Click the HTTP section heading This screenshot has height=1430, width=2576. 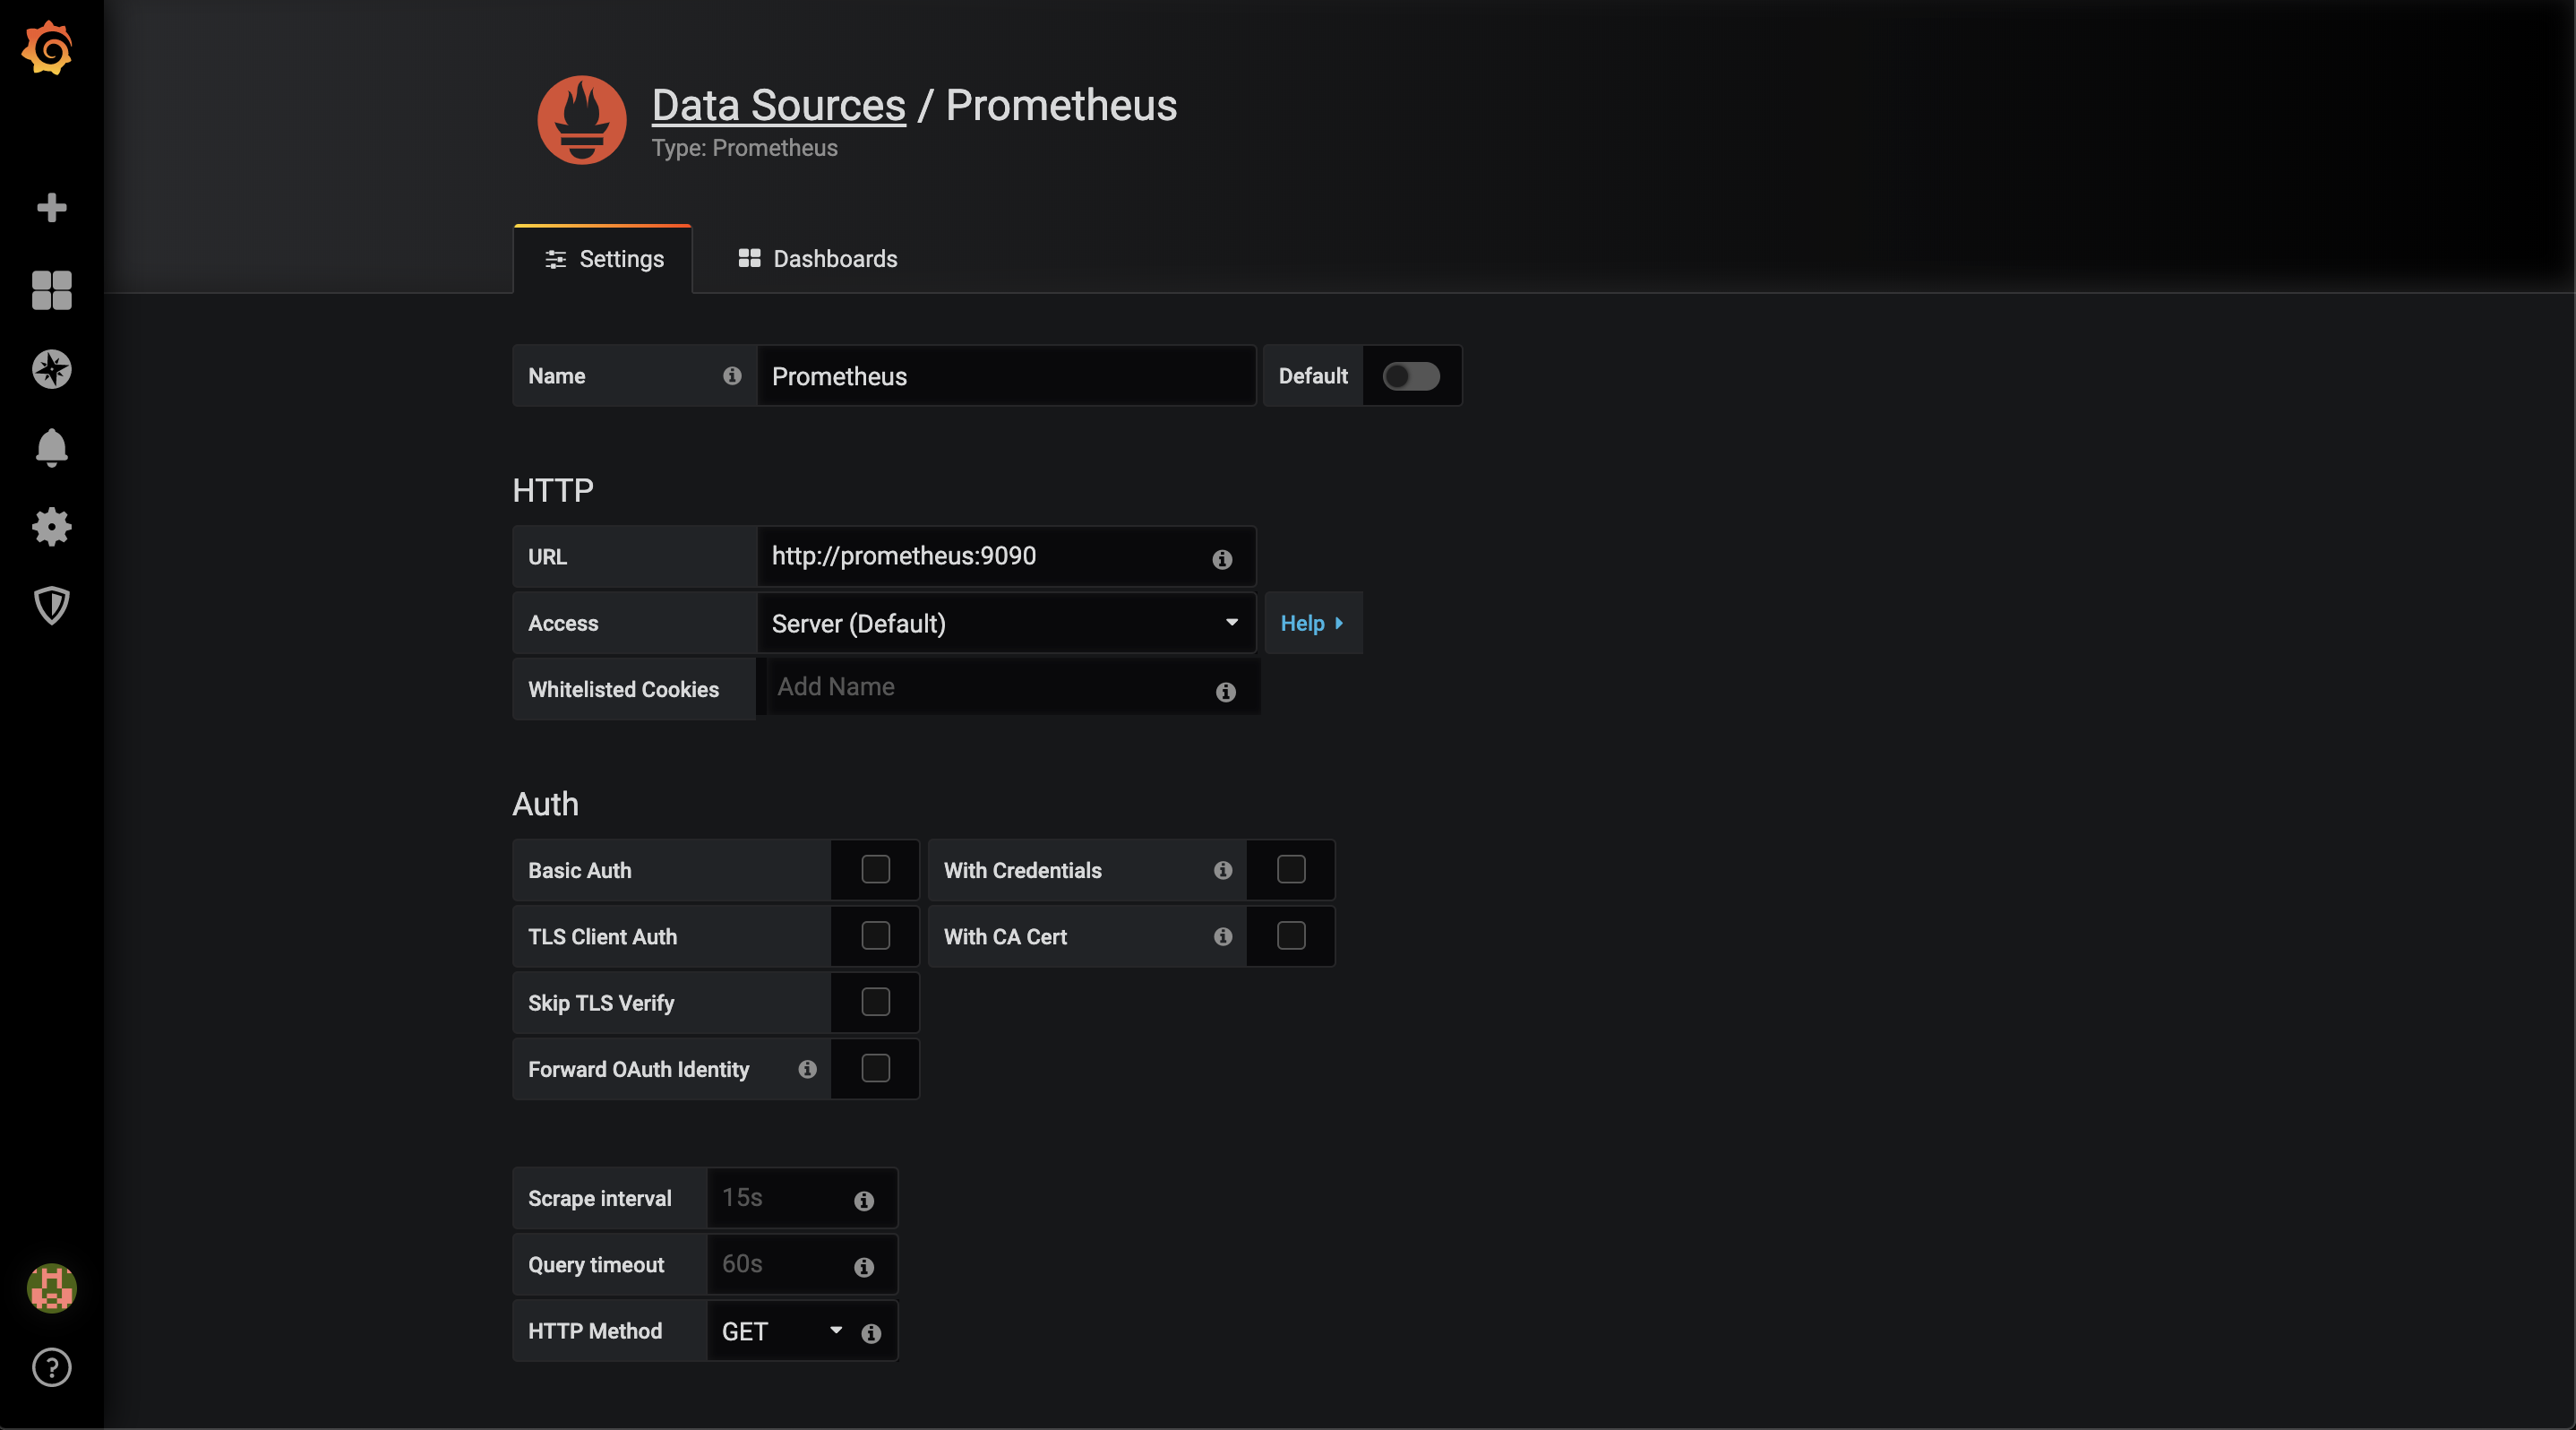click(553, 490)
